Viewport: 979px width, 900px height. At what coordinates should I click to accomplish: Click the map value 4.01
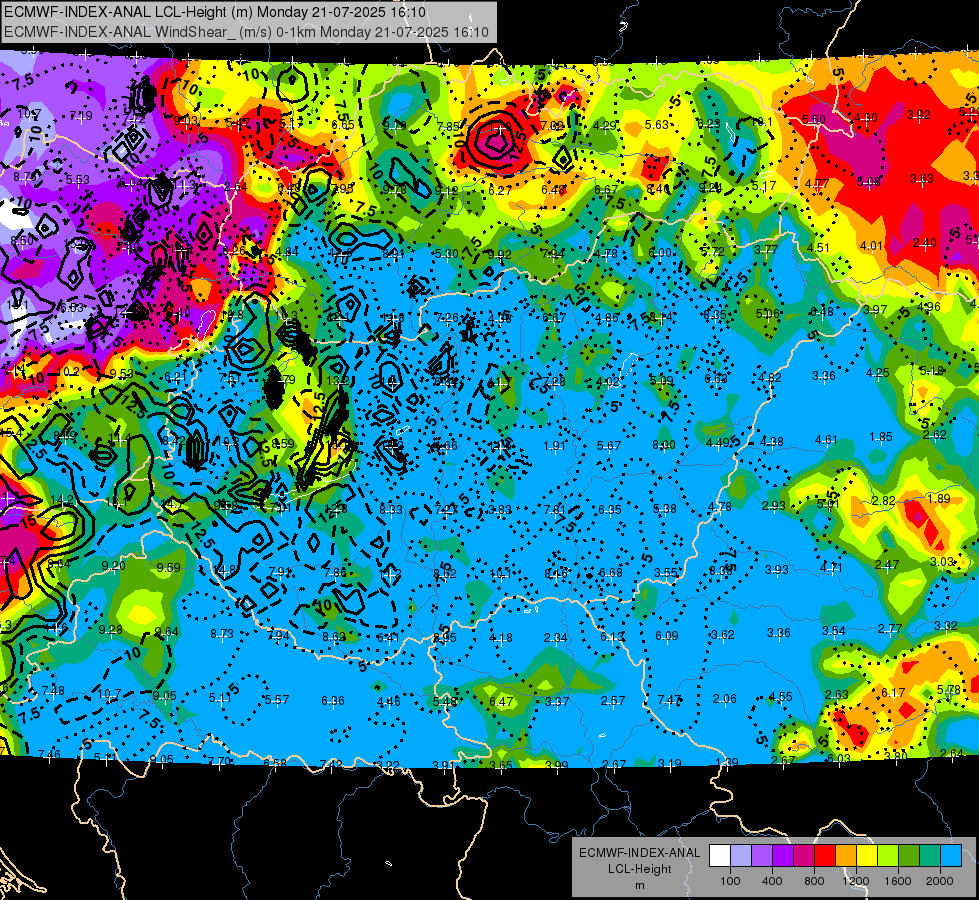[871, 245]
